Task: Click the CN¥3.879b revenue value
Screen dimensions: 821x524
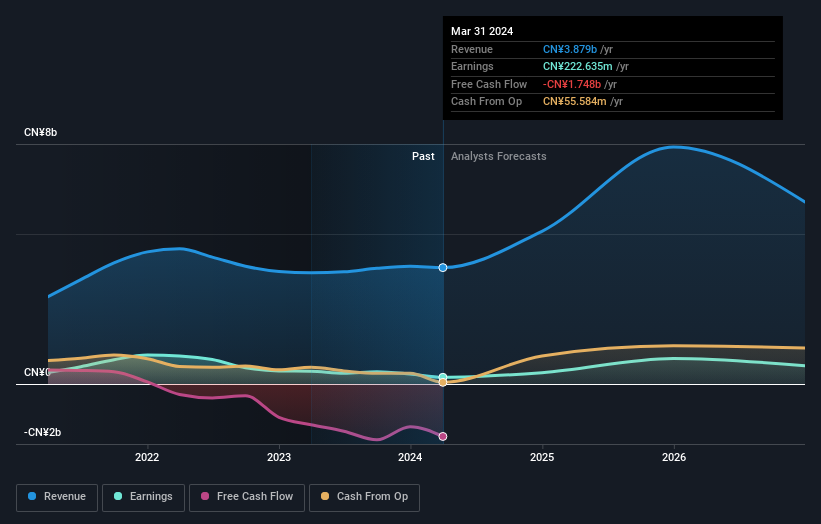Action: point(570,49)
